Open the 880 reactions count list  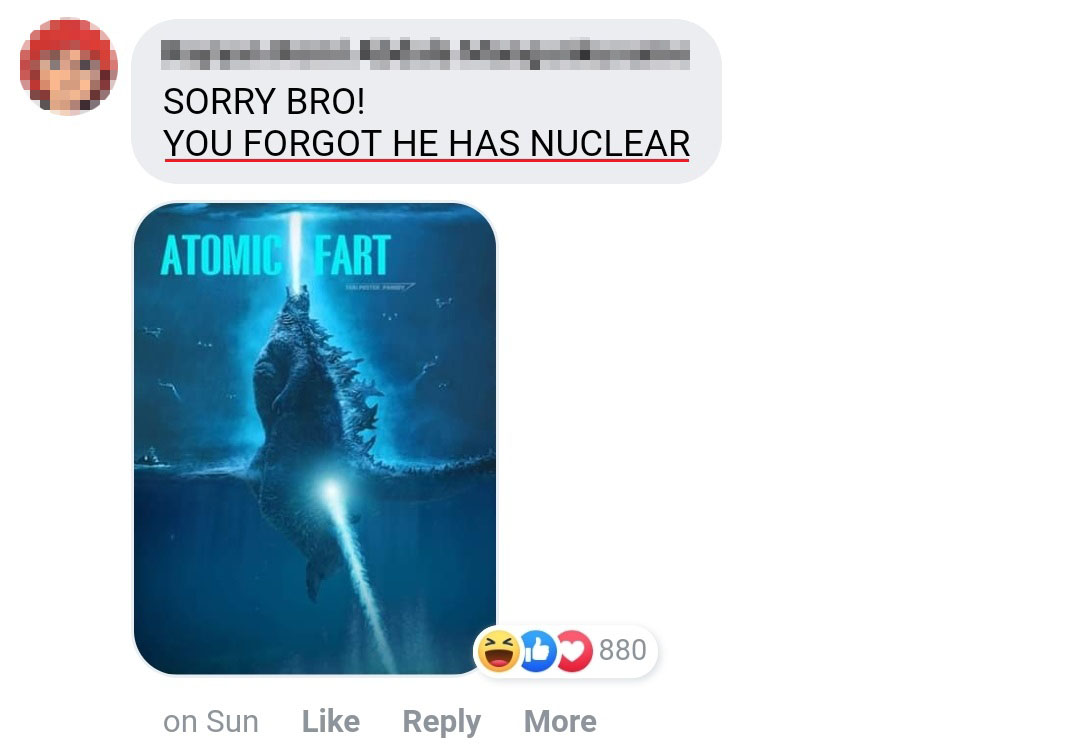(623, 650)
